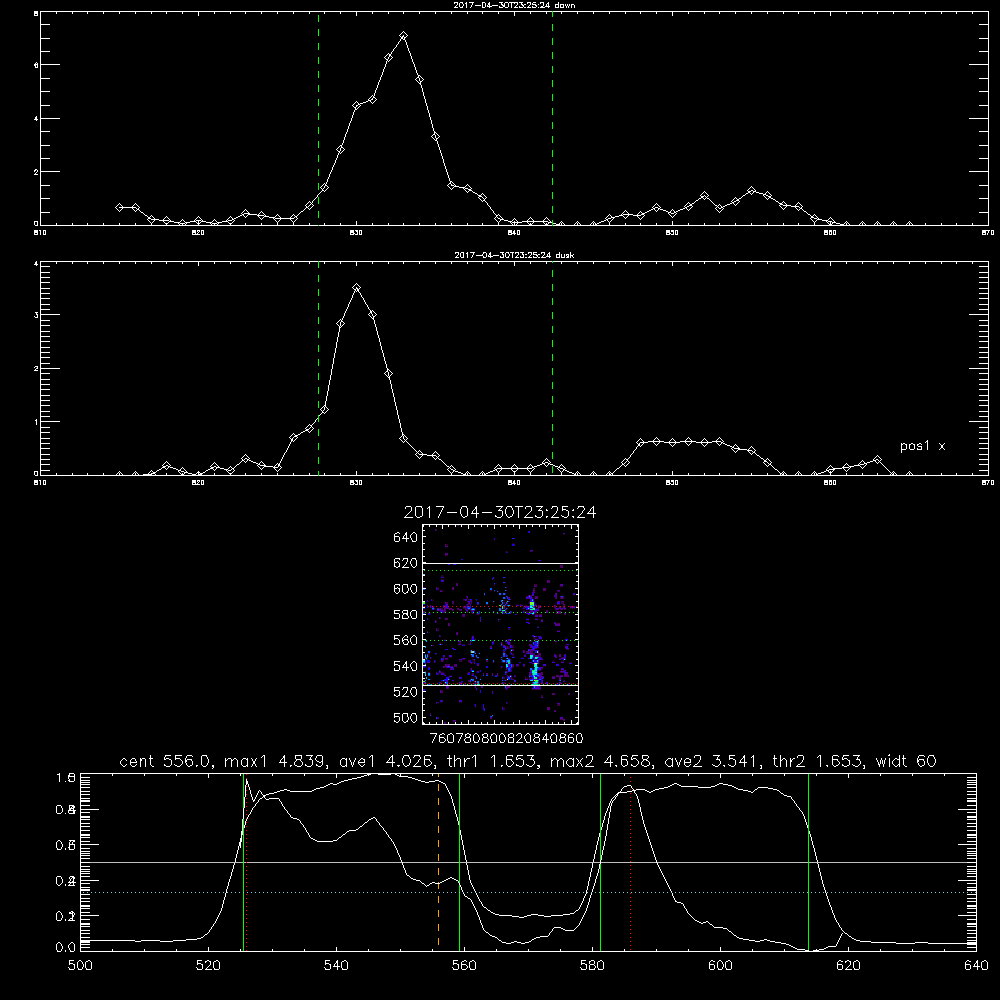Click the 640 label beside the spectrogram image
This screenshot has height=1000, width=1000.
pyautogui.click(x=406, y=538)
